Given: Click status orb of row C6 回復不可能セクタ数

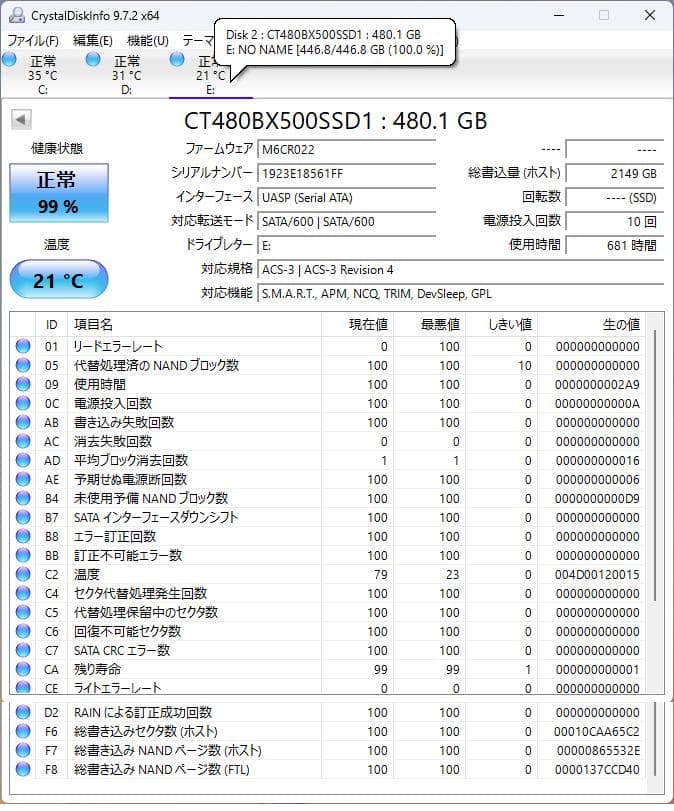Looking at the screenshot, I should pos(23,631).
